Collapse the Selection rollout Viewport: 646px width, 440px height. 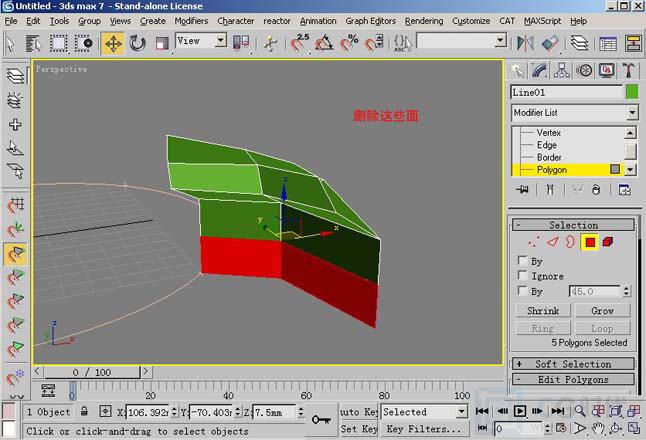573,225
